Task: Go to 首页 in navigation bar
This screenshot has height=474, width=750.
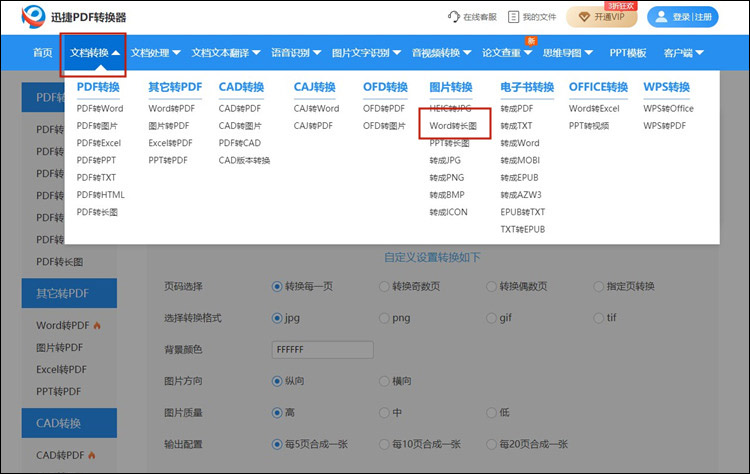Action: point(43,53)
